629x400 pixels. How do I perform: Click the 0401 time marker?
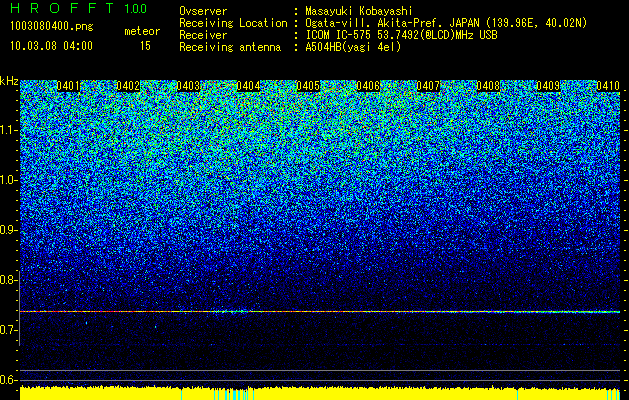tap(68, 86)
